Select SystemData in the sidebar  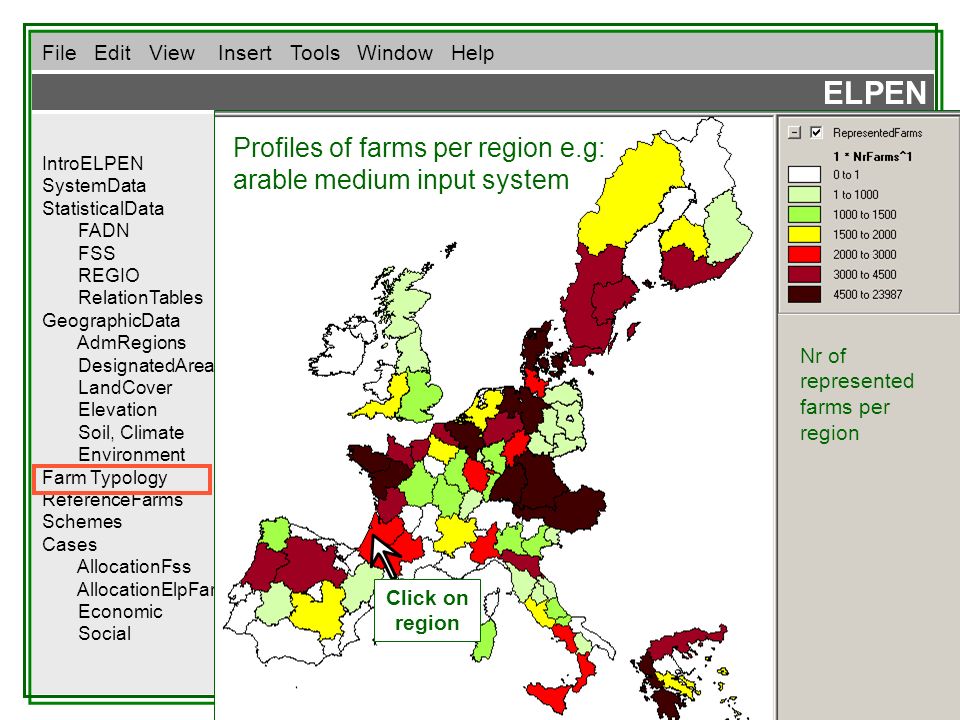(94, 186)
